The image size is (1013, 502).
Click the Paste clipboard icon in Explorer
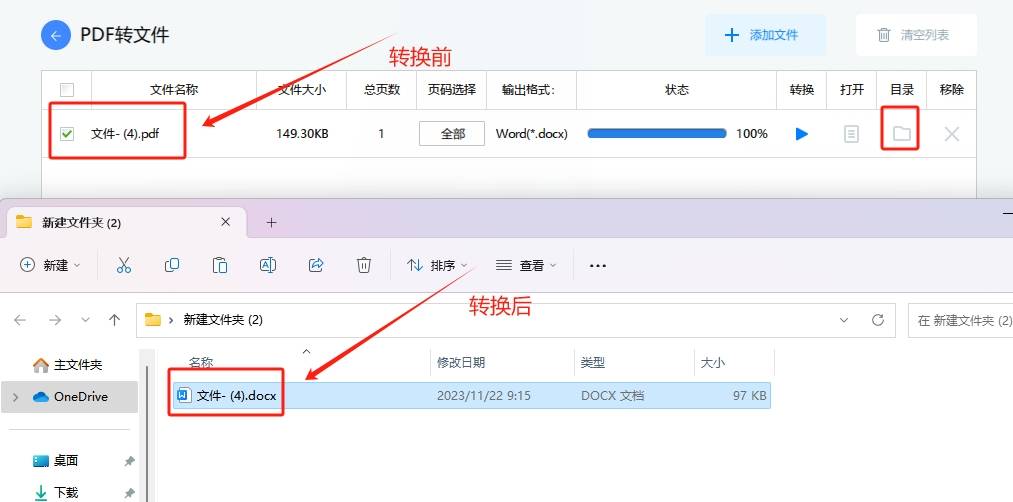pos(220,265)
